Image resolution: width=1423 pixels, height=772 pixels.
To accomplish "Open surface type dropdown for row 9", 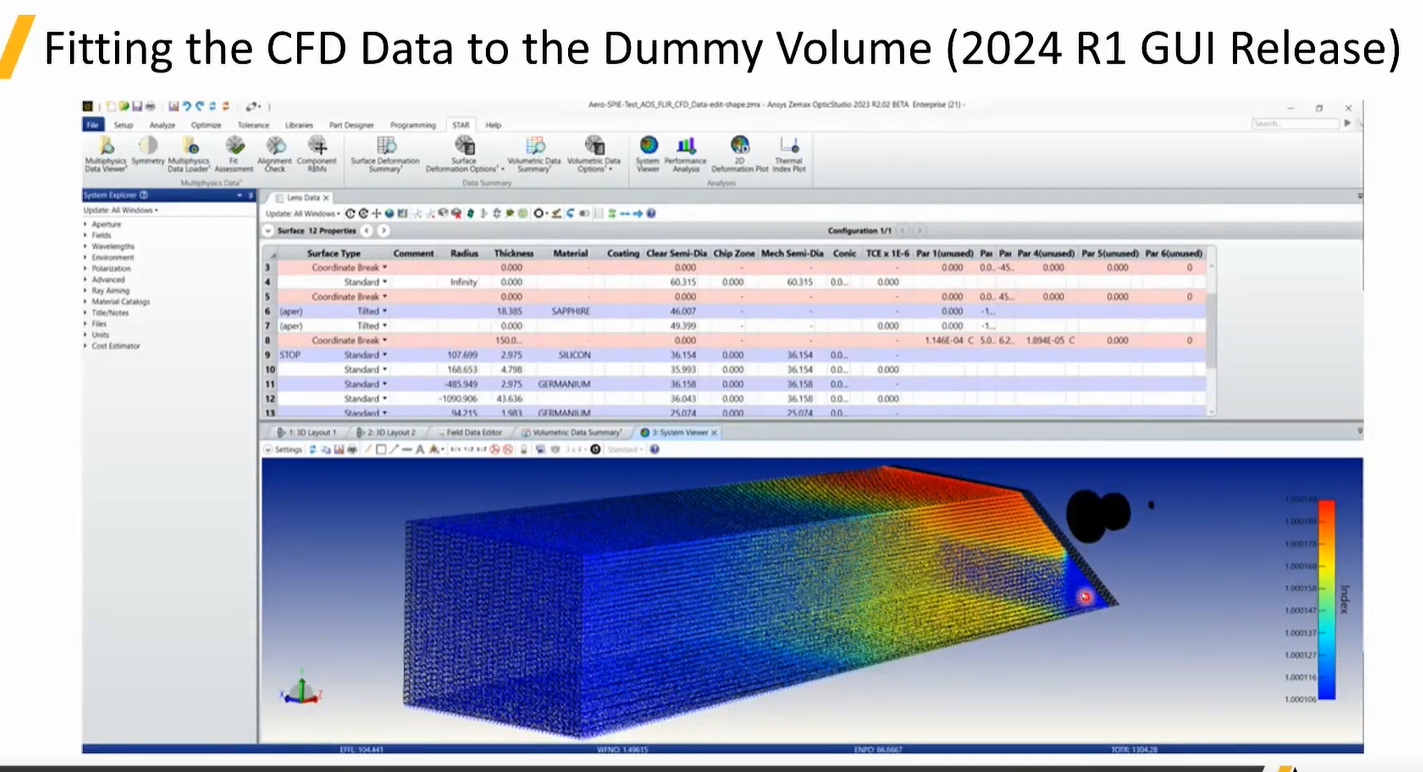I will (x=384, y=355).
